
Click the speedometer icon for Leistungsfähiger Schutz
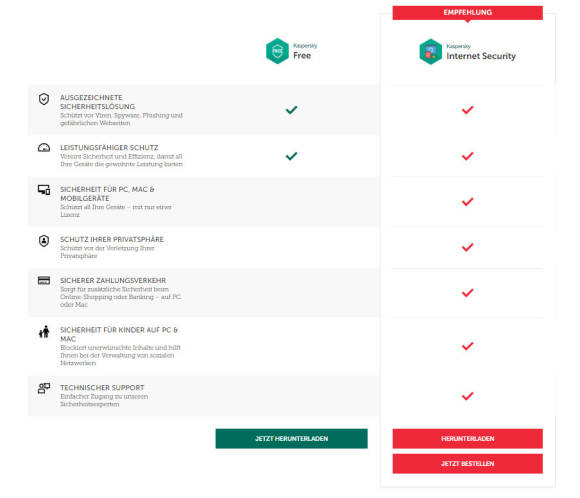[x=44, y=148]
